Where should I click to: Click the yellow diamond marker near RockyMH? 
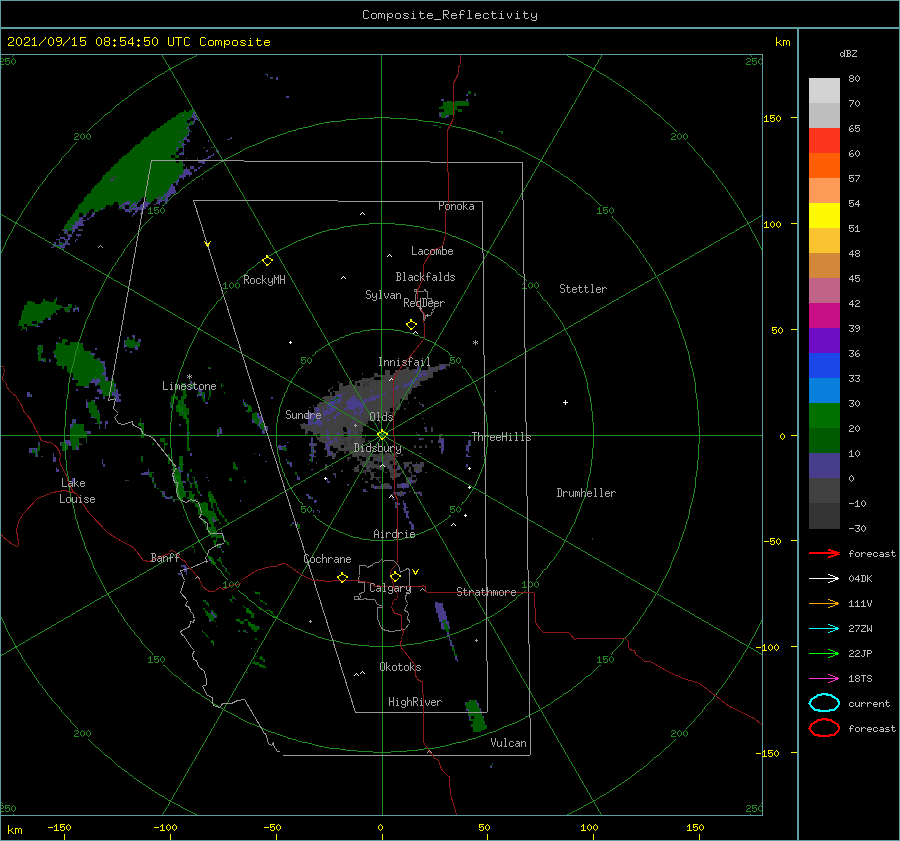pos(267,261)
